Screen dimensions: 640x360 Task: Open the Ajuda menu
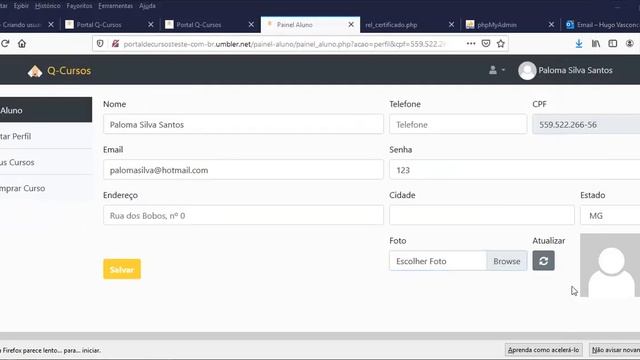[x=147, y=6]
